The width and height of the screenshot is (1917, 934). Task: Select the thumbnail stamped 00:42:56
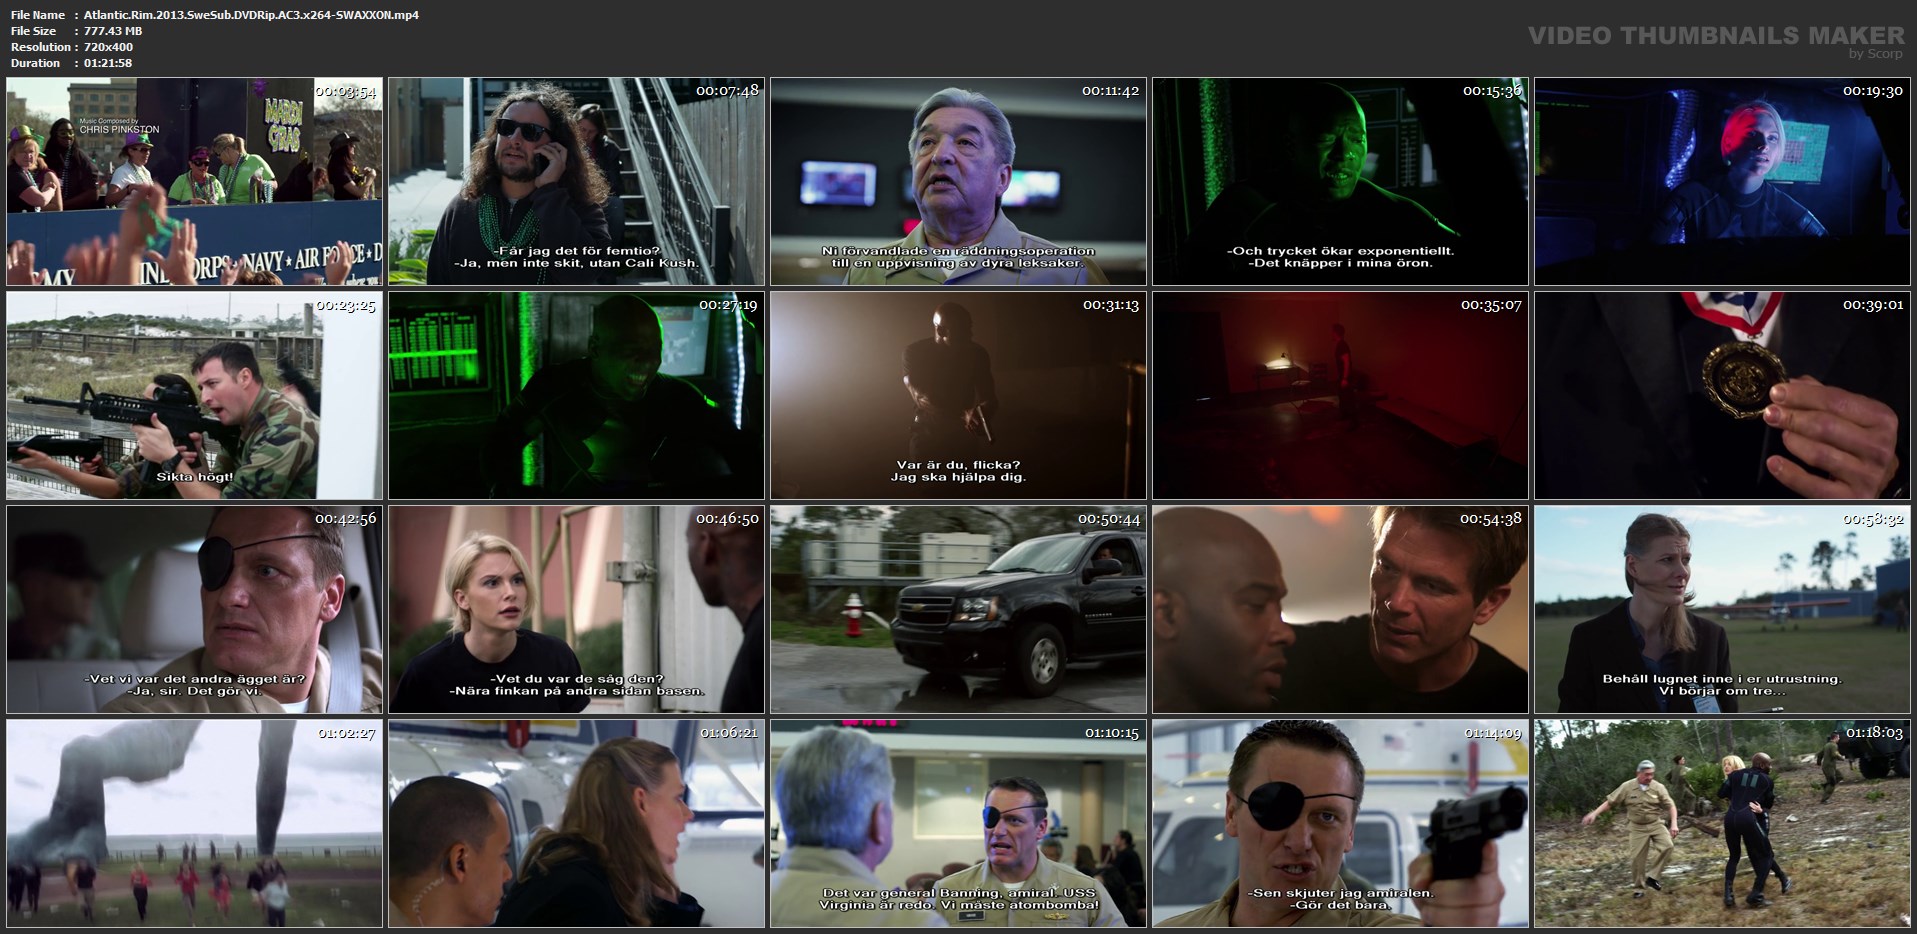tap(194, 609)
